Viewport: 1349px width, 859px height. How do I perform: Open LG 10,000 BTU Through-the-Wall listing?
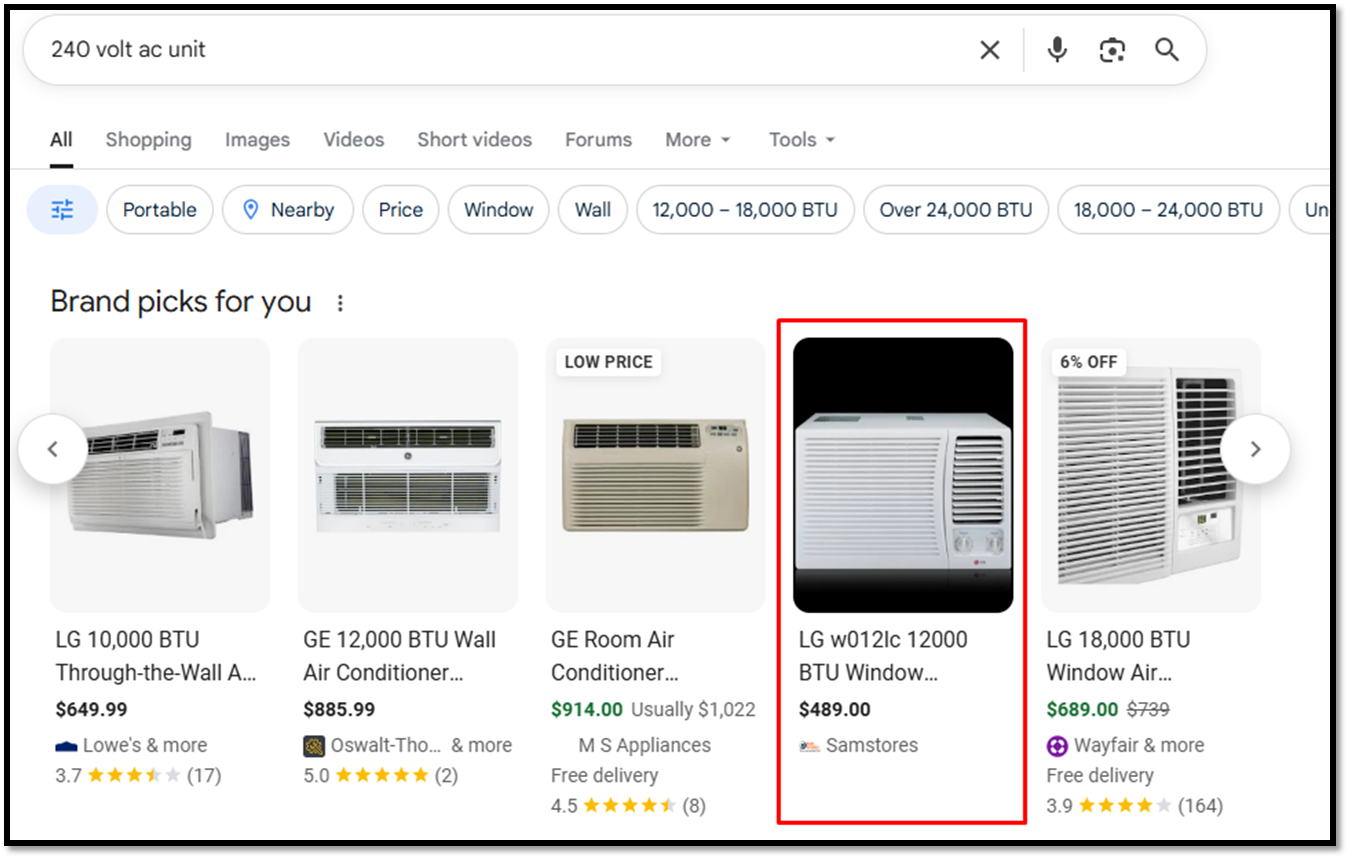click(155, 656)
